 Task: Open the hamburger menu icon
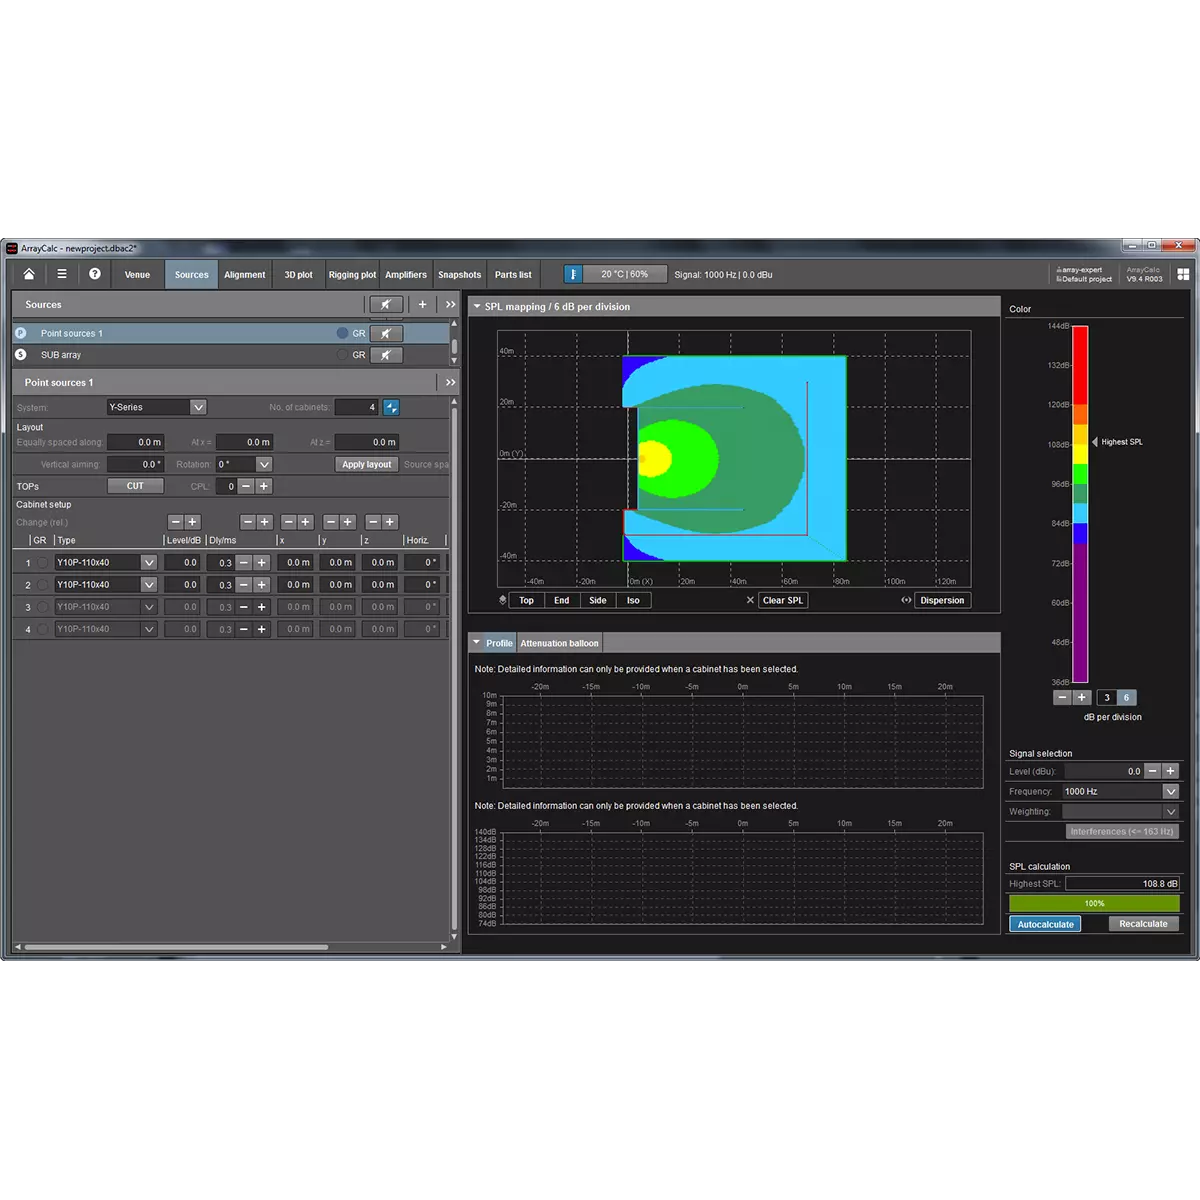coord(62,274)
